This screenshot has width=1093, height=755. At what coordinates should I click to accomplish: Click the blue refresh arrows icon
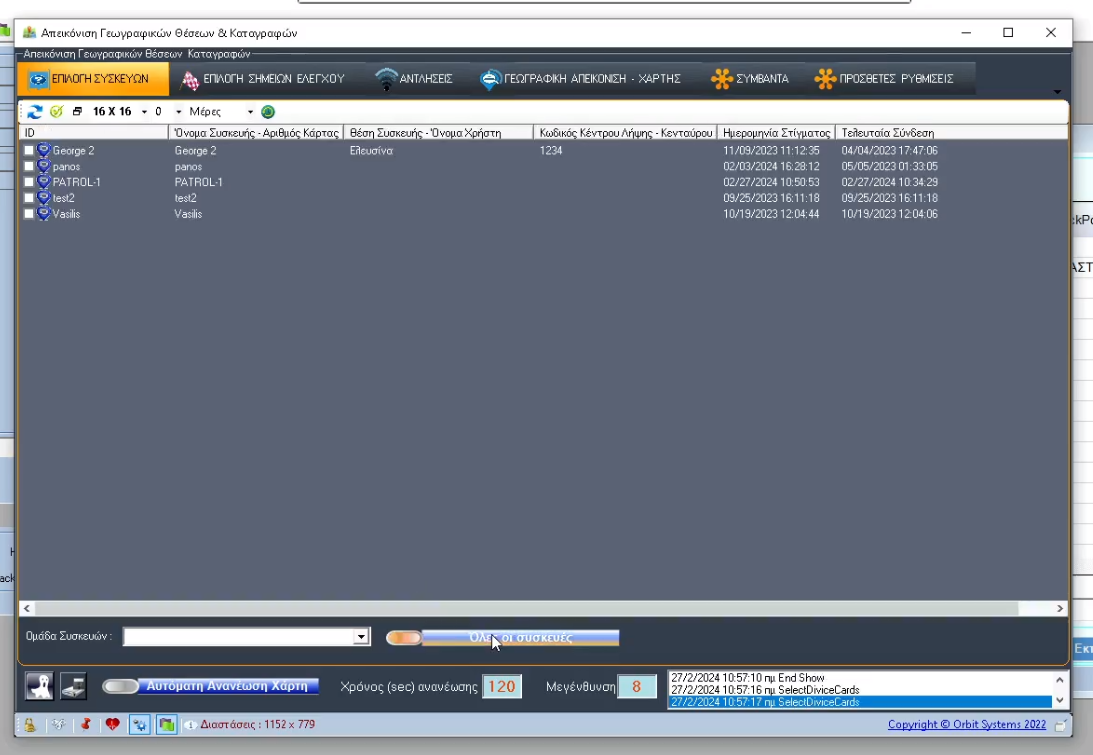35,112
